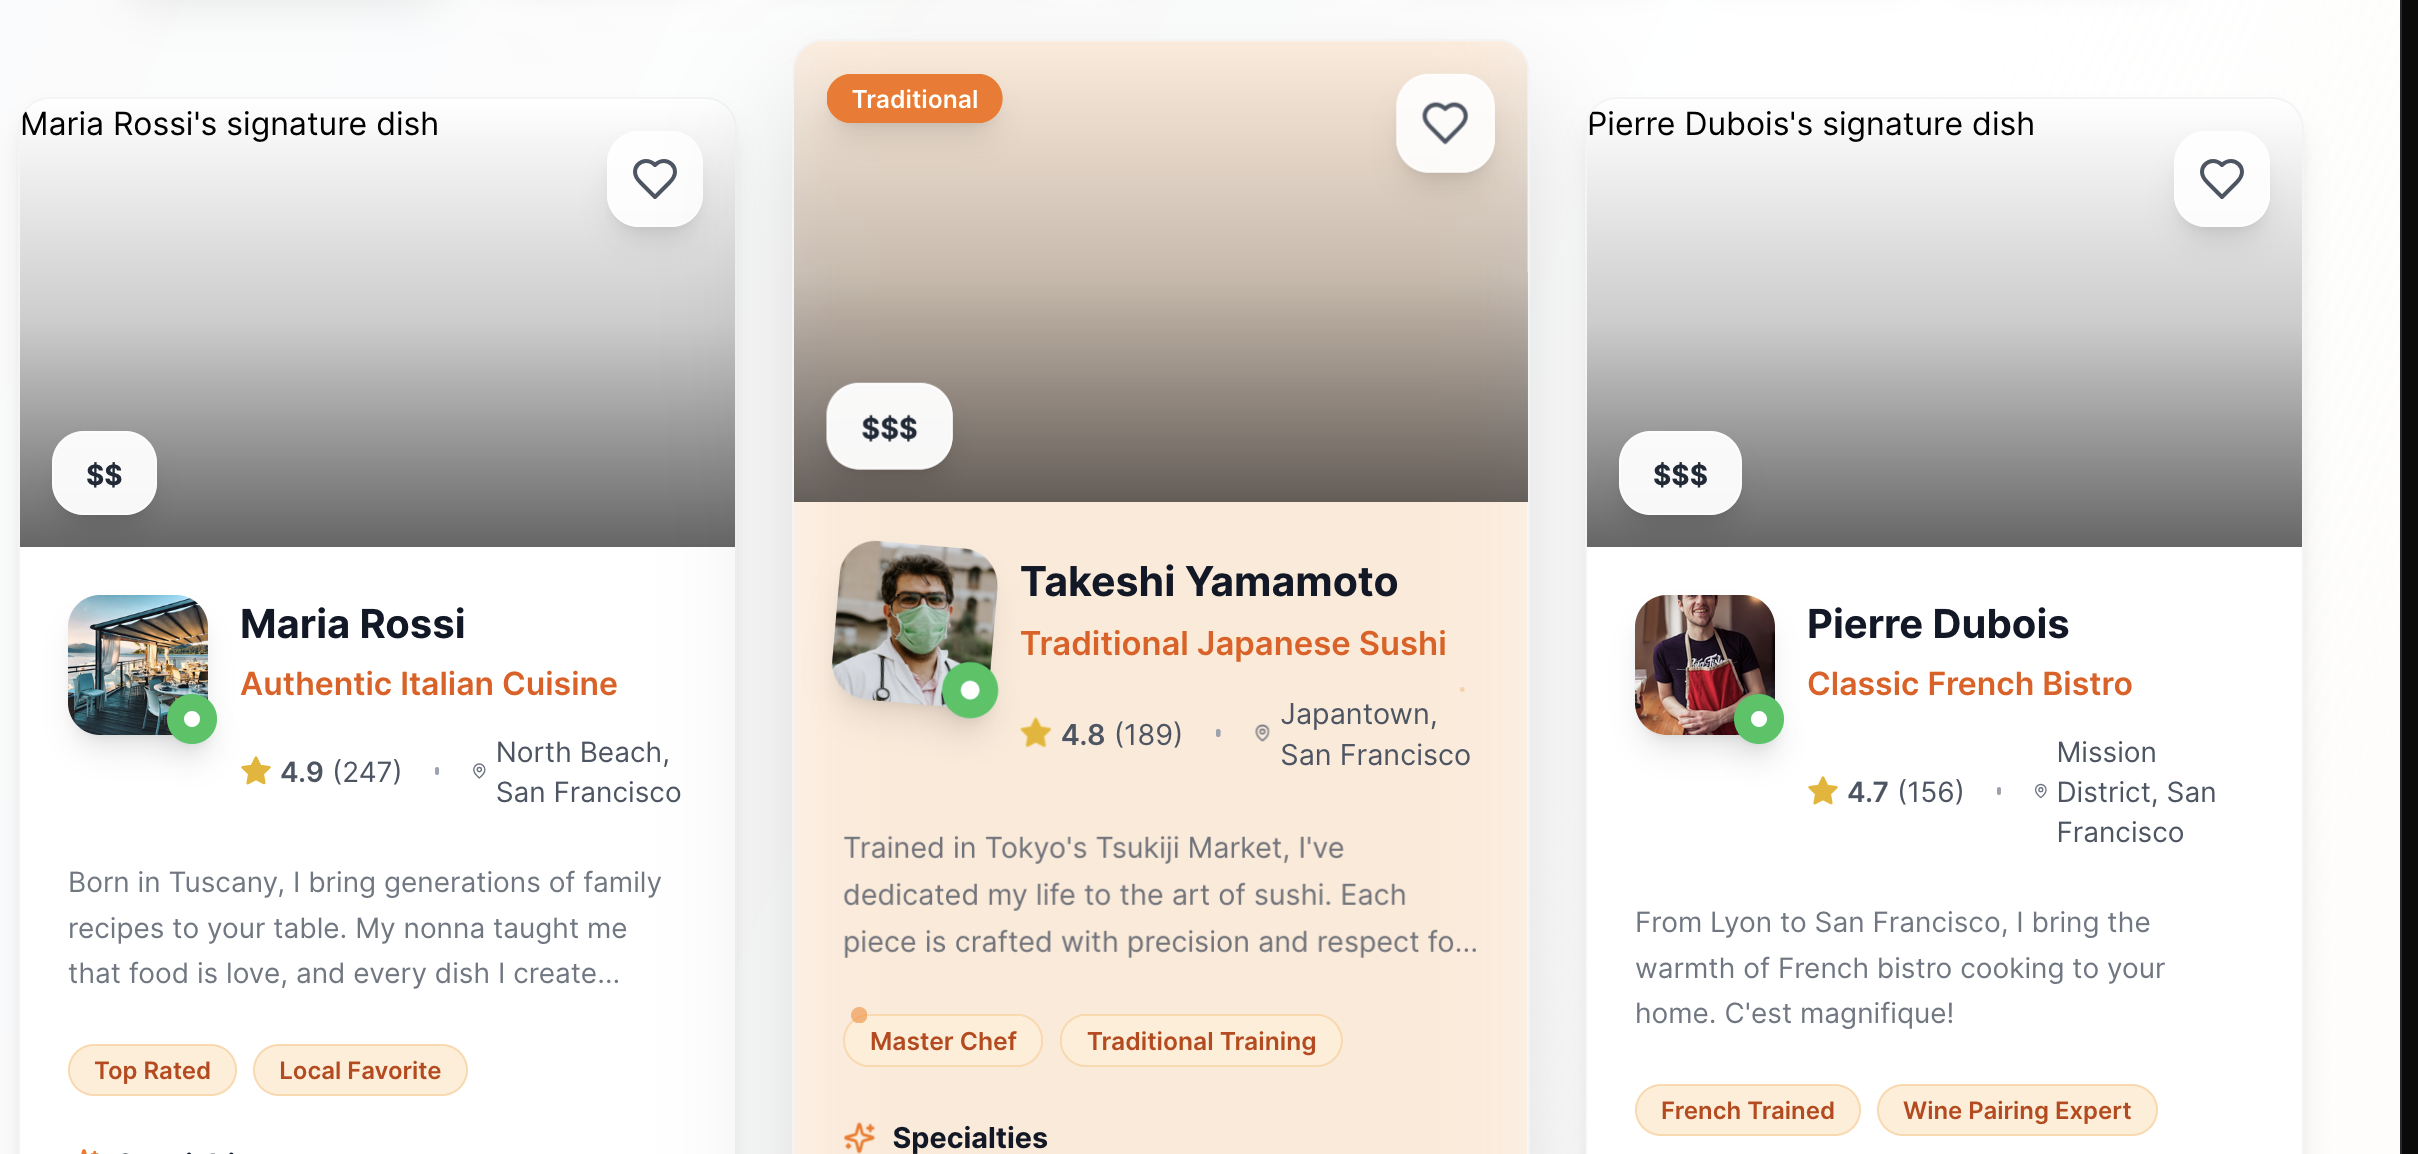Click the location pin next to North Beach

479,771
